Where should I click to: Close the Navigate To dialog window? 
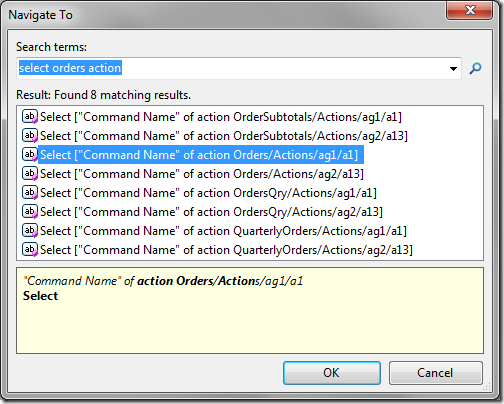[469, 10]
